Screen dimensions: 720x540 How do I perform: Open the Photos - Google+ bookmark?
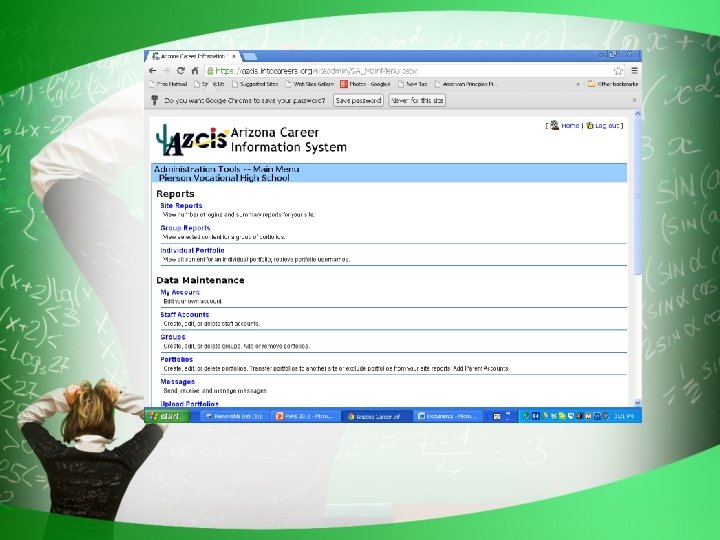366,84
